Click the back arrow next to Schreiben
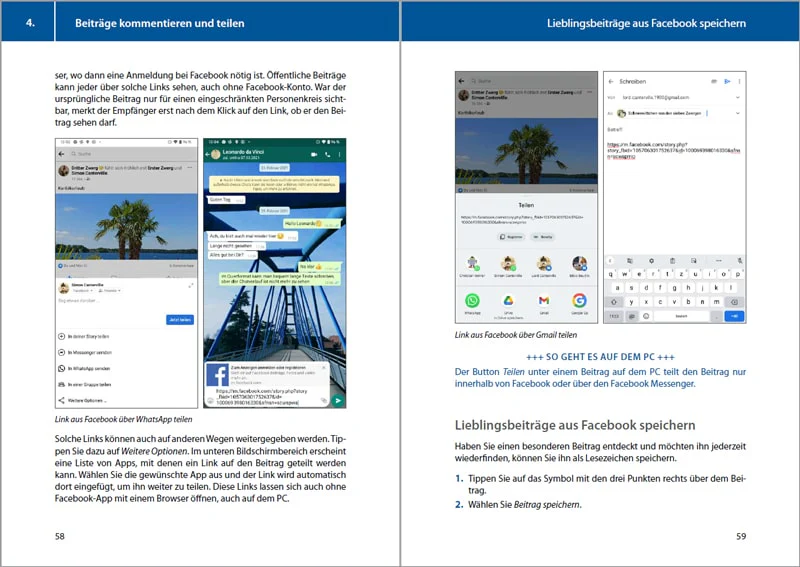Screen dimensions: 800x567 pyautogui.click(x=611, y=81)
